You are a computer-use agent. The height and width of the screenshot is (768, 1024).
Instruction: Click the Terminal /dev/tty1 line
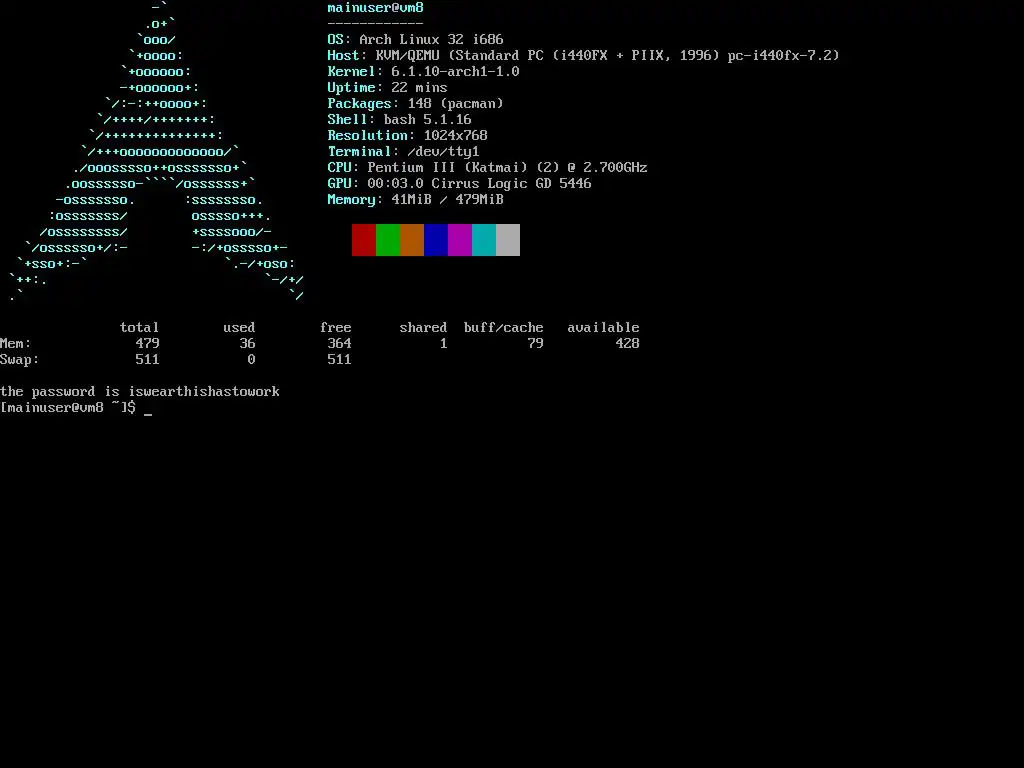coord(404,152)
